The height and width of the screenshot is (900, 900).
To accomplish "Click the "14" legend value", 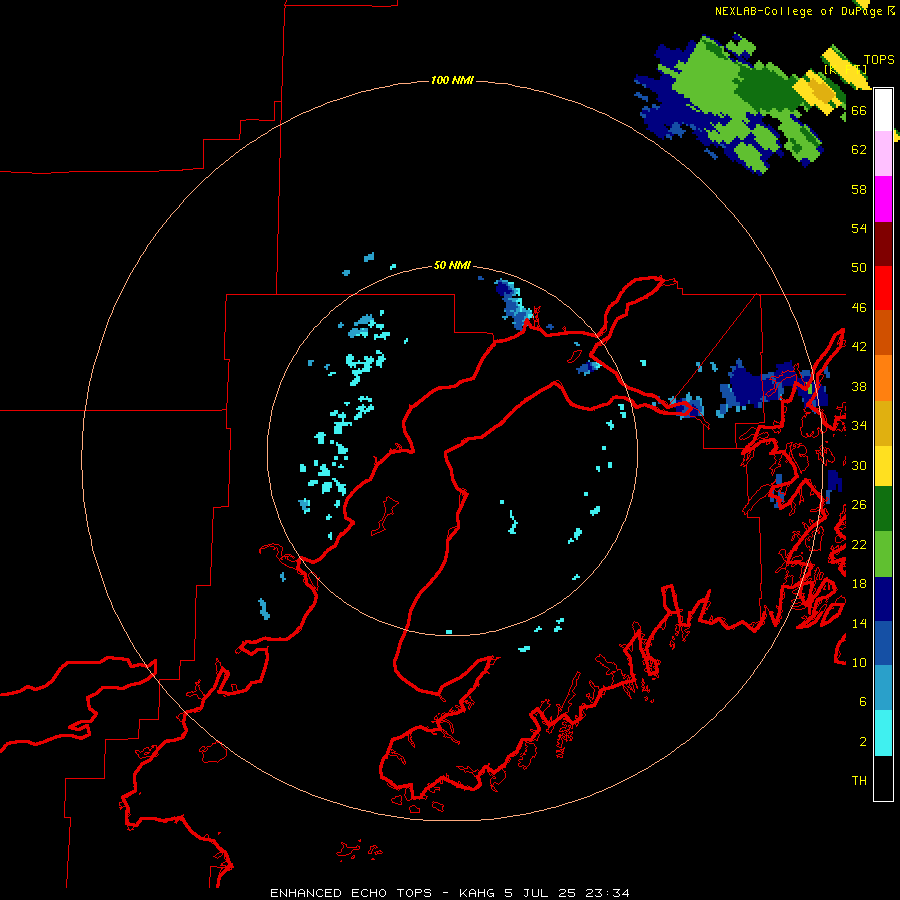I will pos(859,623).
